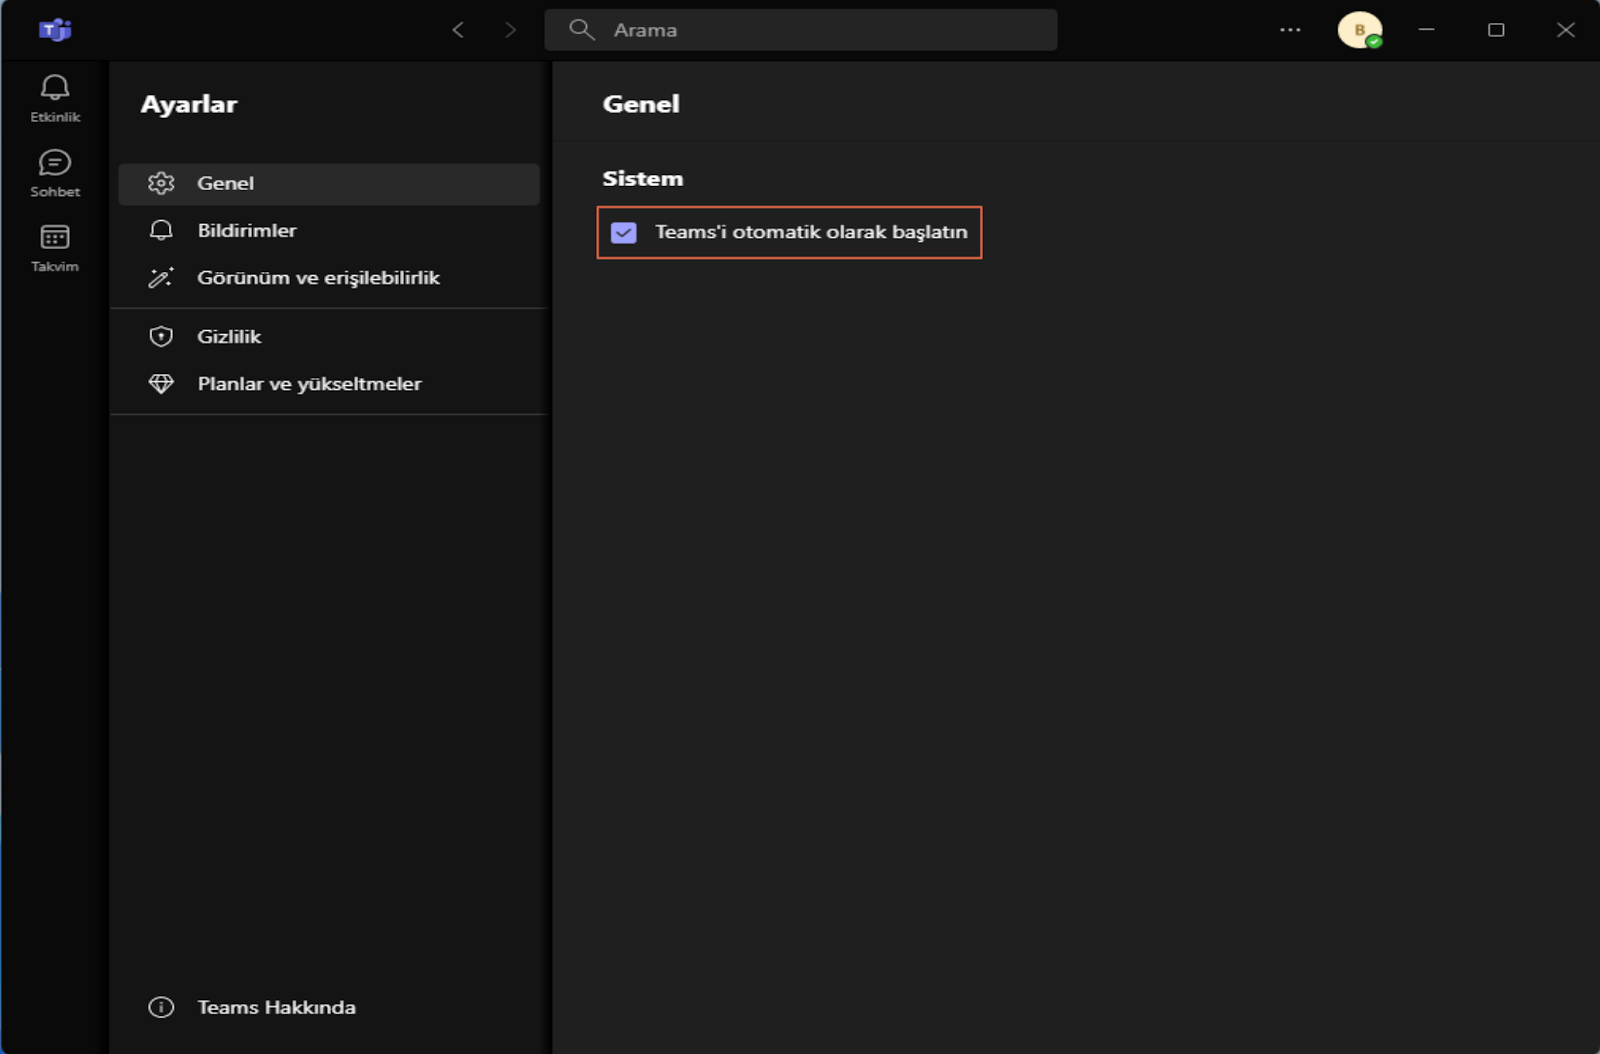Open the Gizlilik settings section
This screenshot has width=1600, height=1054.
(329, 337)
